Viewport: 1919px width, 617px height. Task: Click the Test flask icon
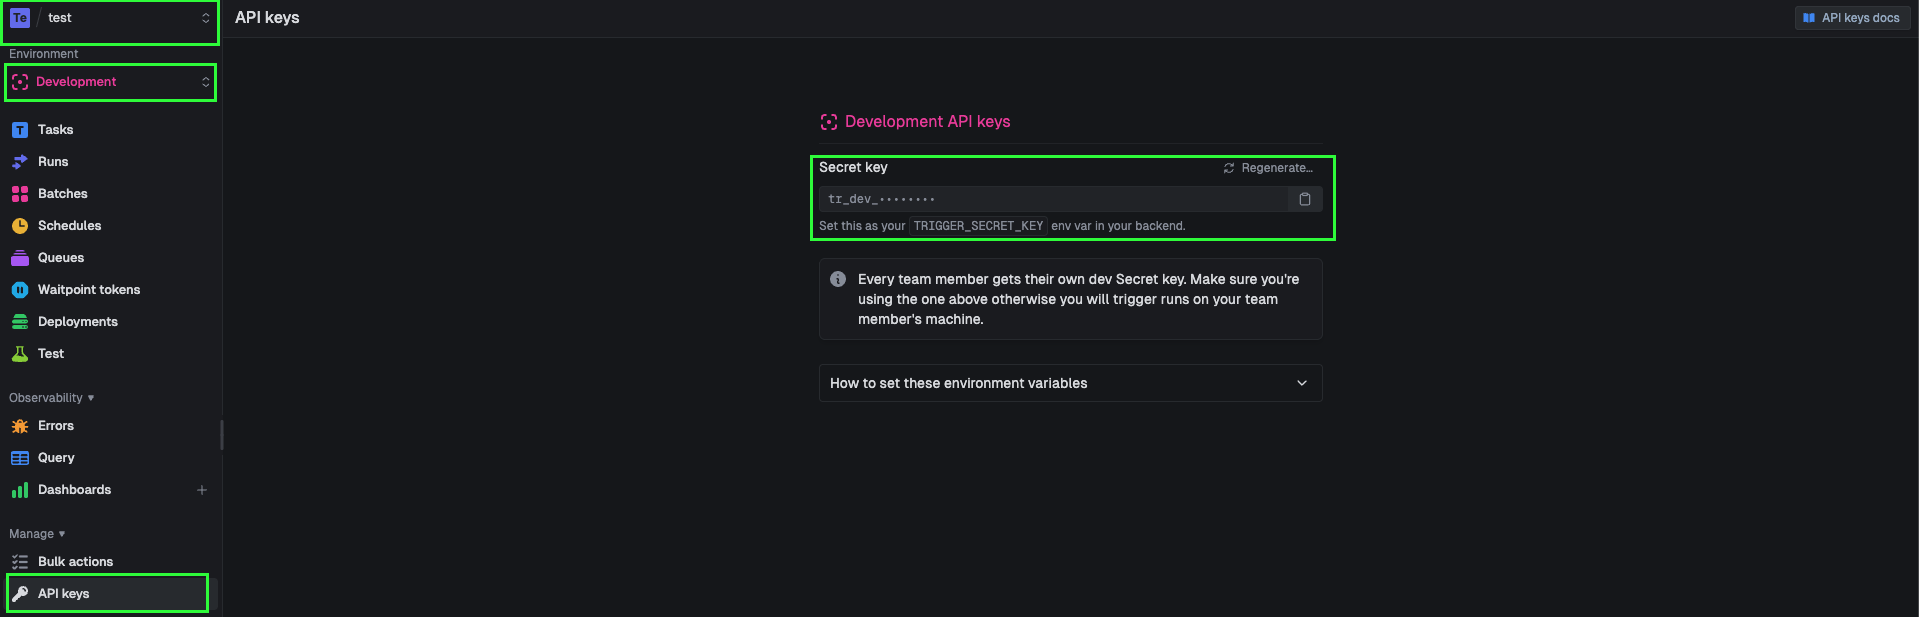20,354
